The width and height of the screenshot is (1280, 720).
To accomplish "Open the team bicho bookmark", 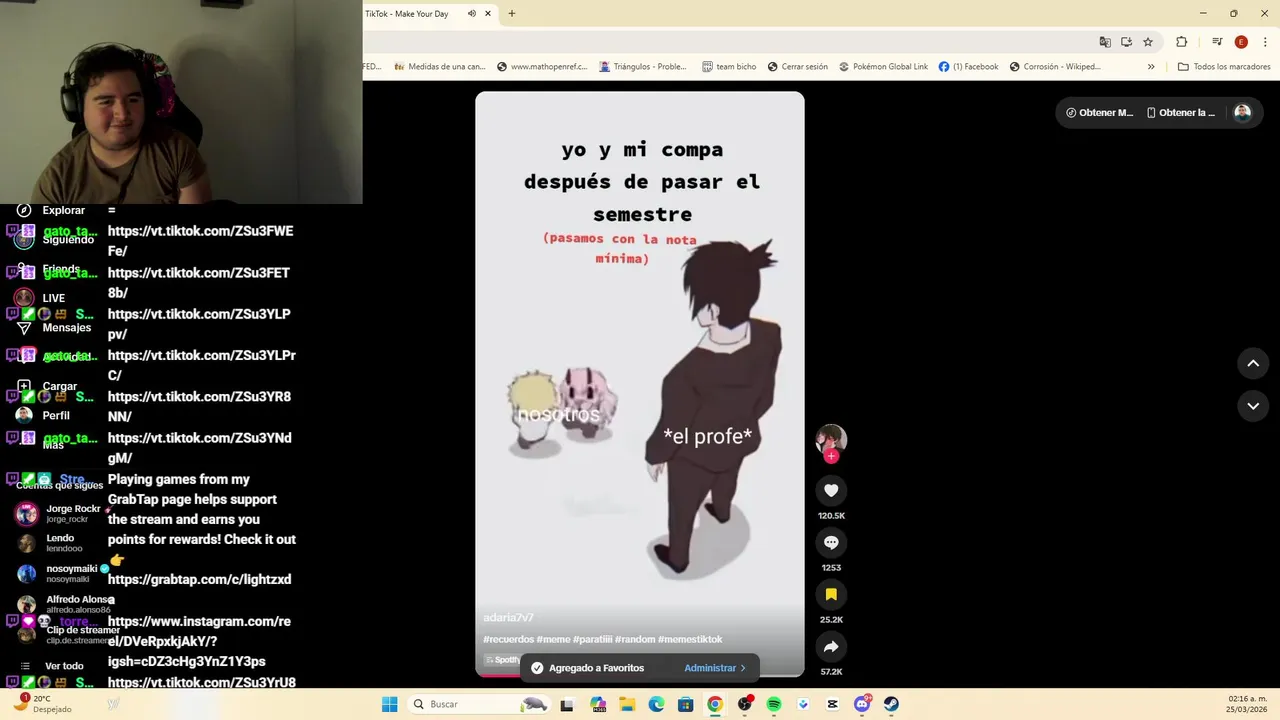I will tap(729, 67).
